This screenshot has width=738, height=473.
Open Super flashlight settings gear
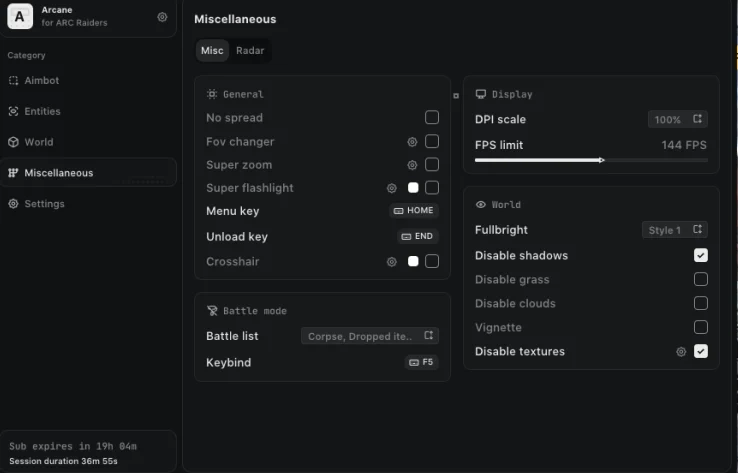(392, 188)
